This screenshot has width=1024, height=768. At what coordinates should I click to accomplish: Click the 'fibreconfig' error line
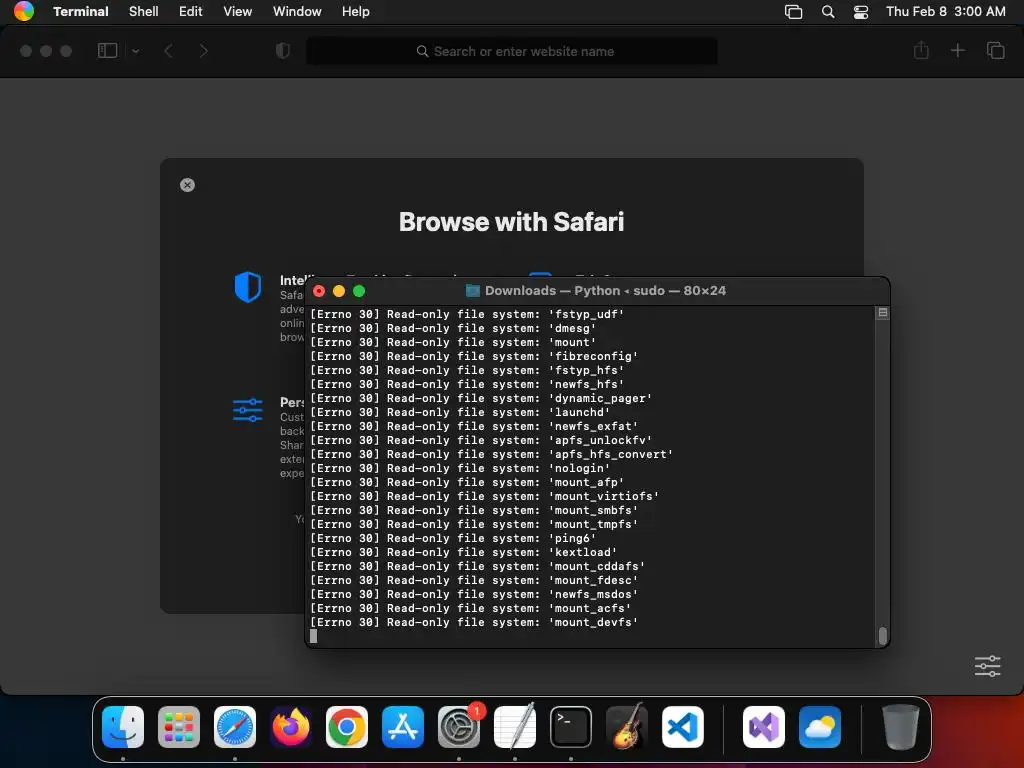474,357
